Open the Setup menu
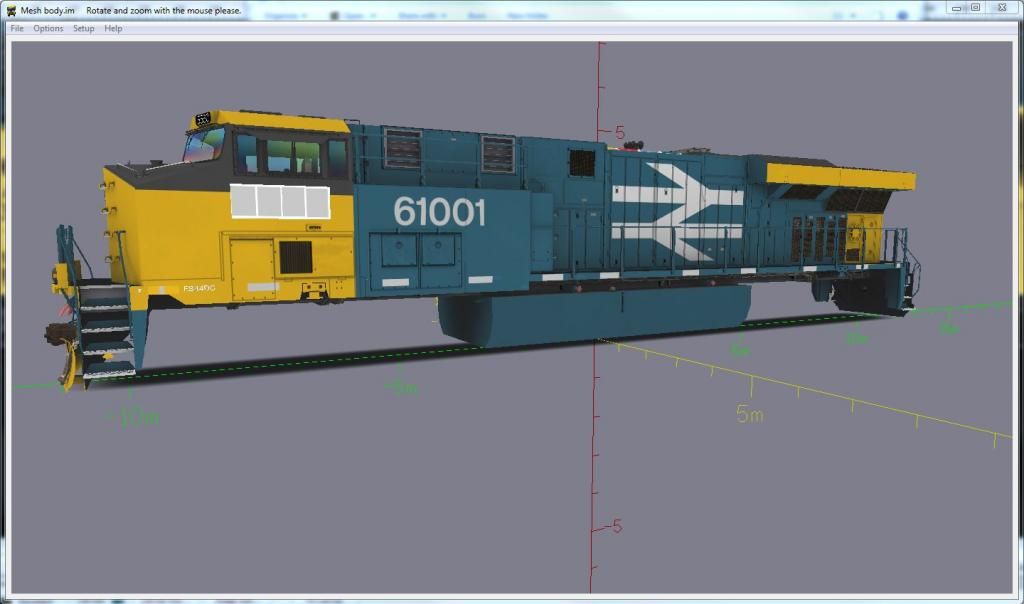 pyautogui.click(x=84, y=29)
